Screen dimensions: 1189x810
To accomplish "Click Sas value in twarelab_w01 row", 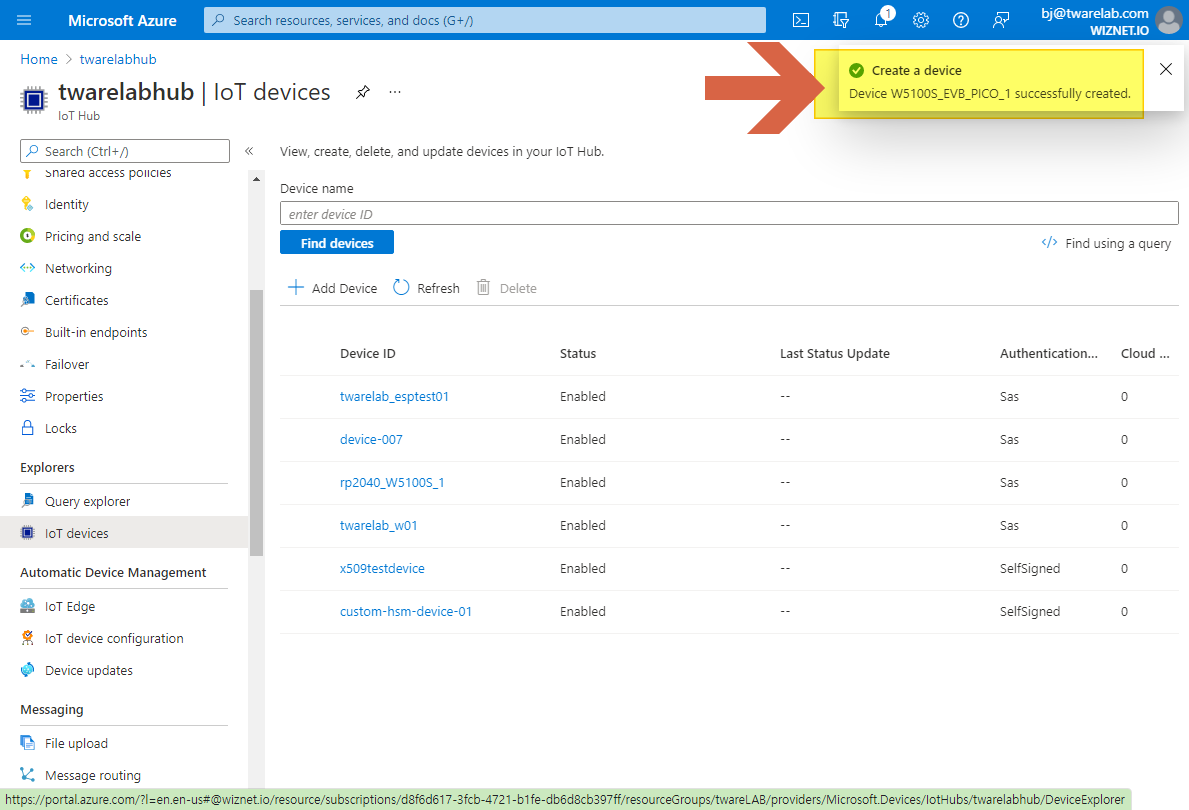I will [1009, 526].
